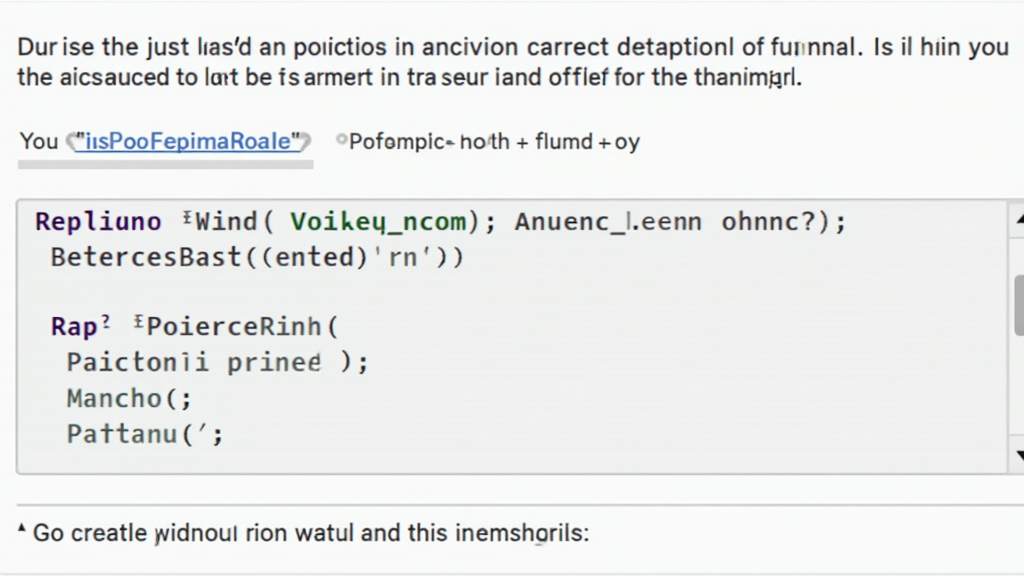Image resolution: width=1024 pixels, height=576 pixels.
Task: Select the radio circle before Pofompic
Action: tap(341, 141)
